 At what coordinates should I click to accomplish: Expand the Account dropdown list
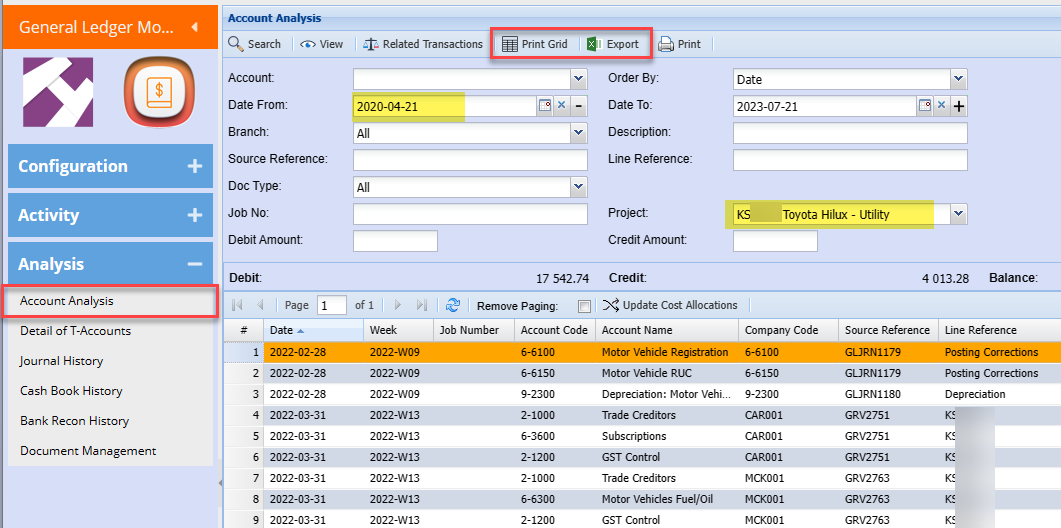578,79
